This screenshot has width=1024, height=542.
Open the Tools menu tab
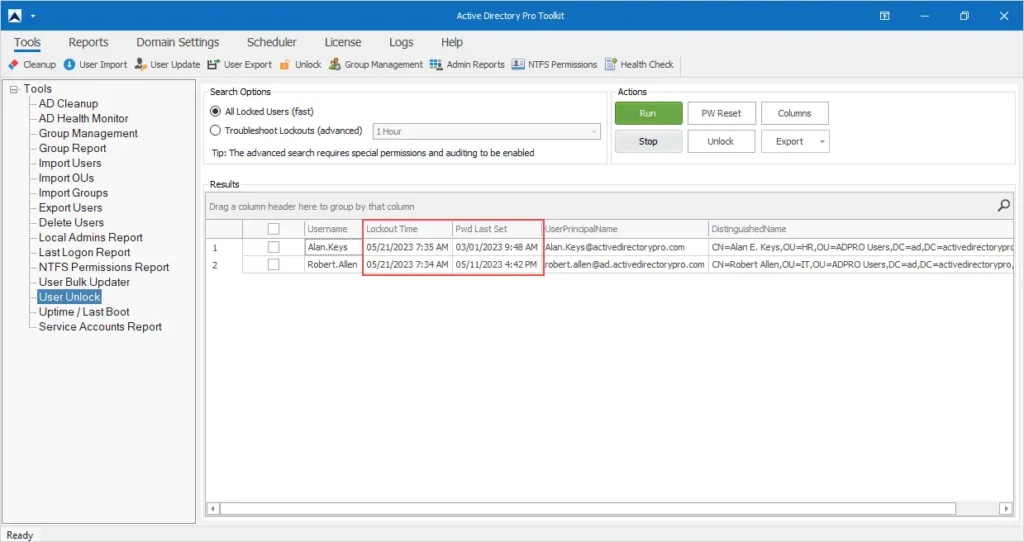click(27, 42)
